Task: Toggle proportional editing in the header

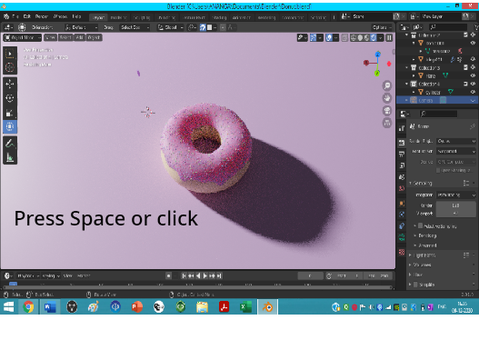Action: tap(223, 27)
